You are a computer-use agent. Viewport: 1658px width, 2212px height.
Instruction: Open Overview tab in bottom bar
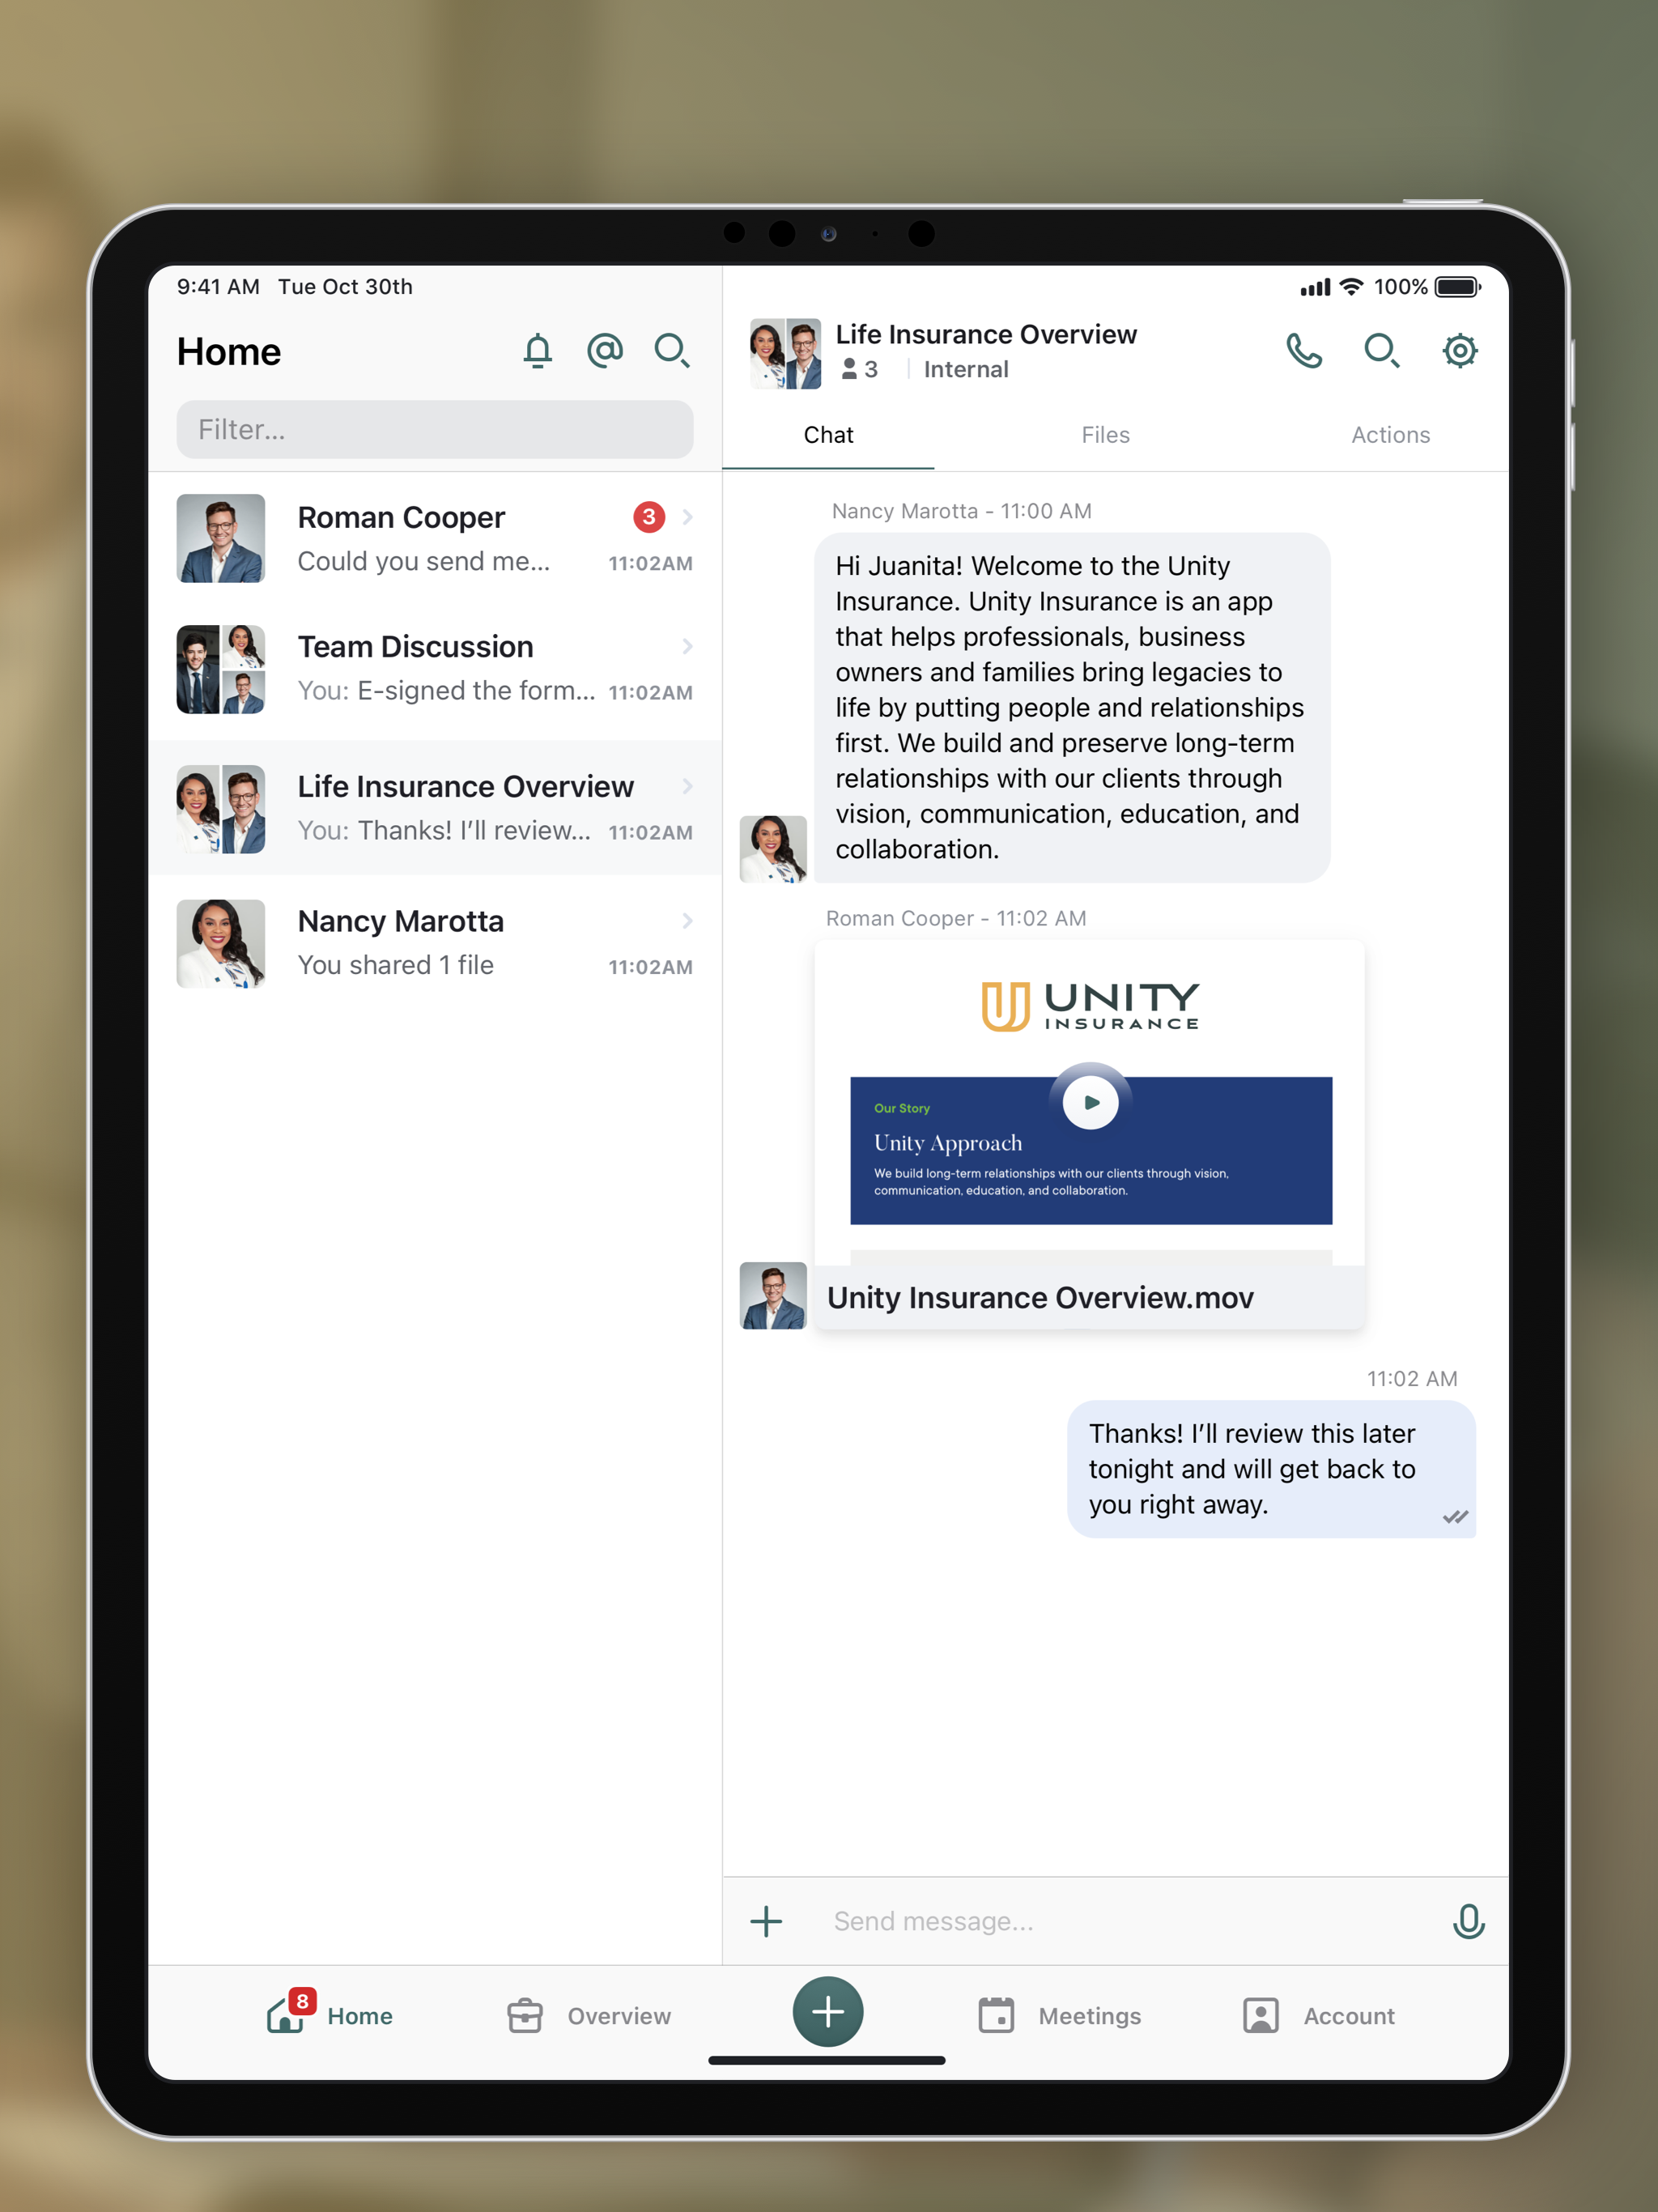pos(588,2015)
